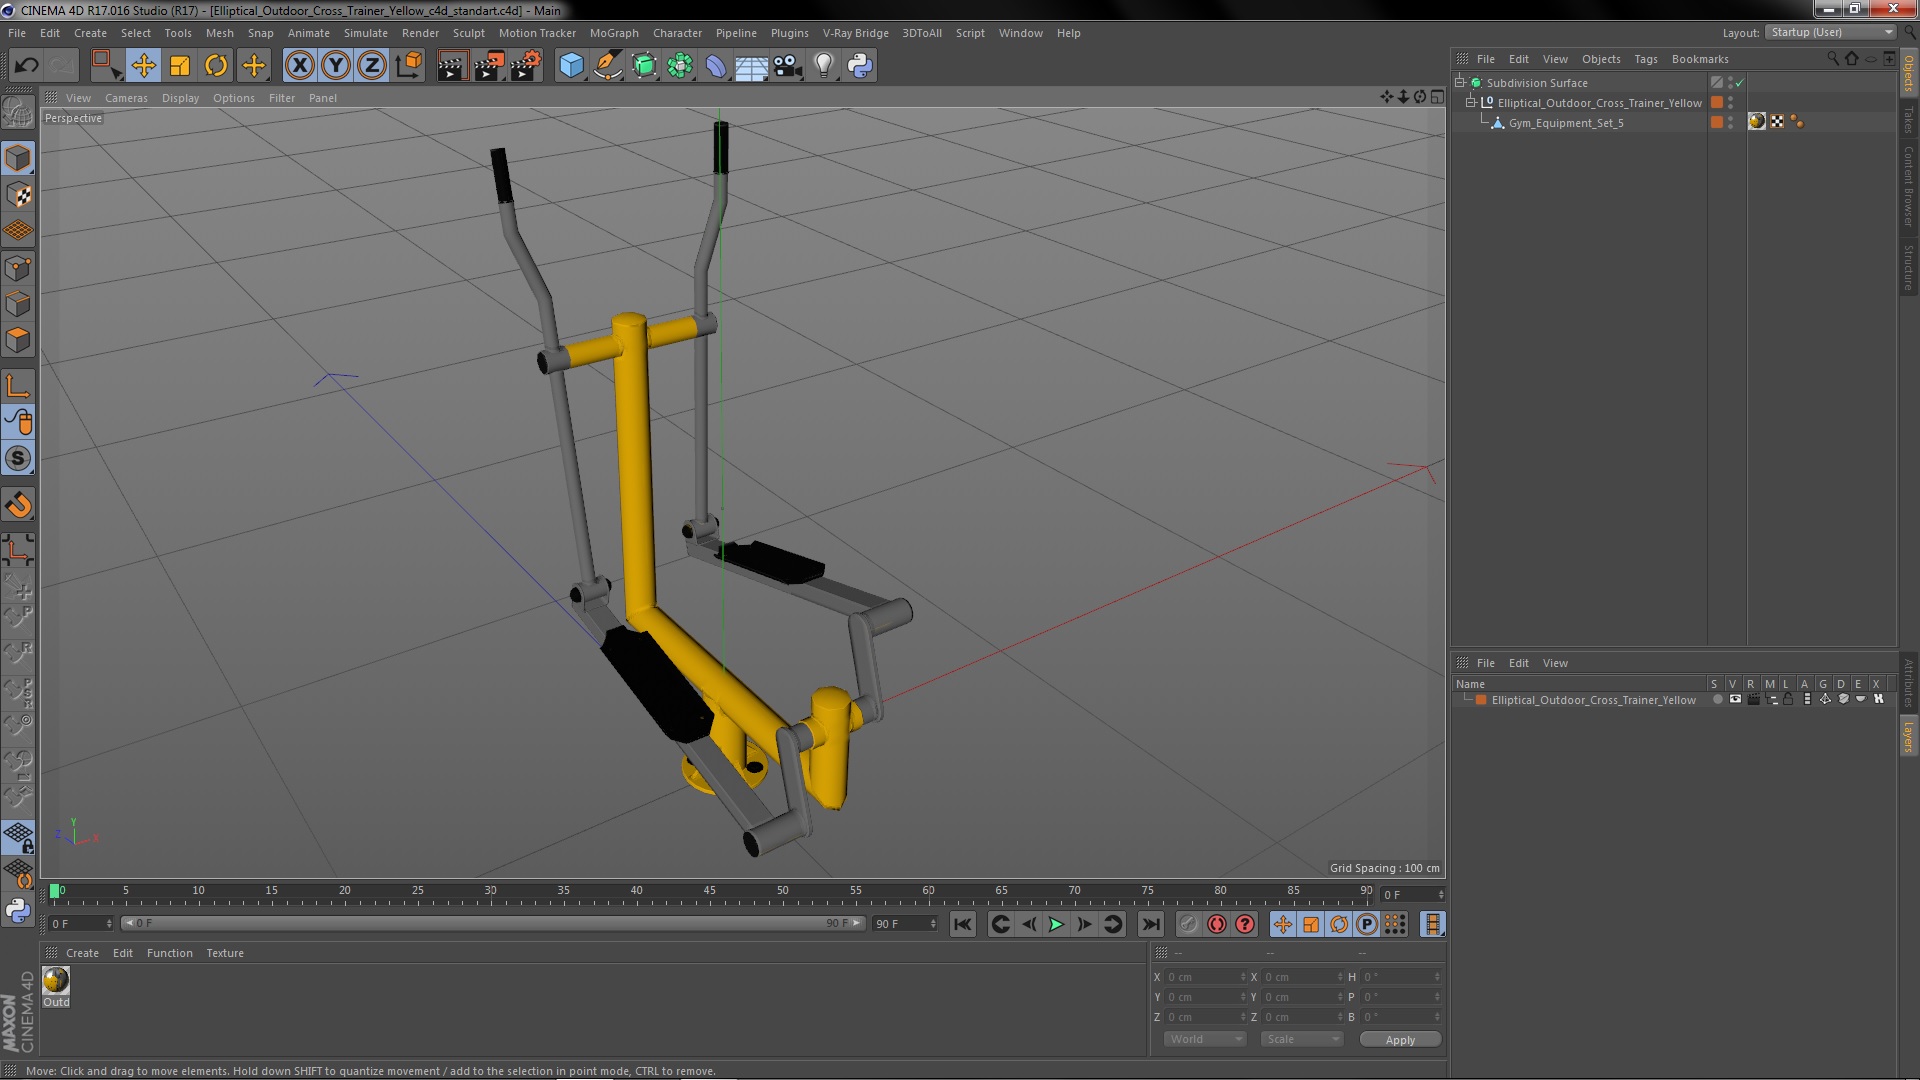The image size is (1920, 1080).
Task: Go to start of animation
Action: pyautogui.click(x=963, y=924)
